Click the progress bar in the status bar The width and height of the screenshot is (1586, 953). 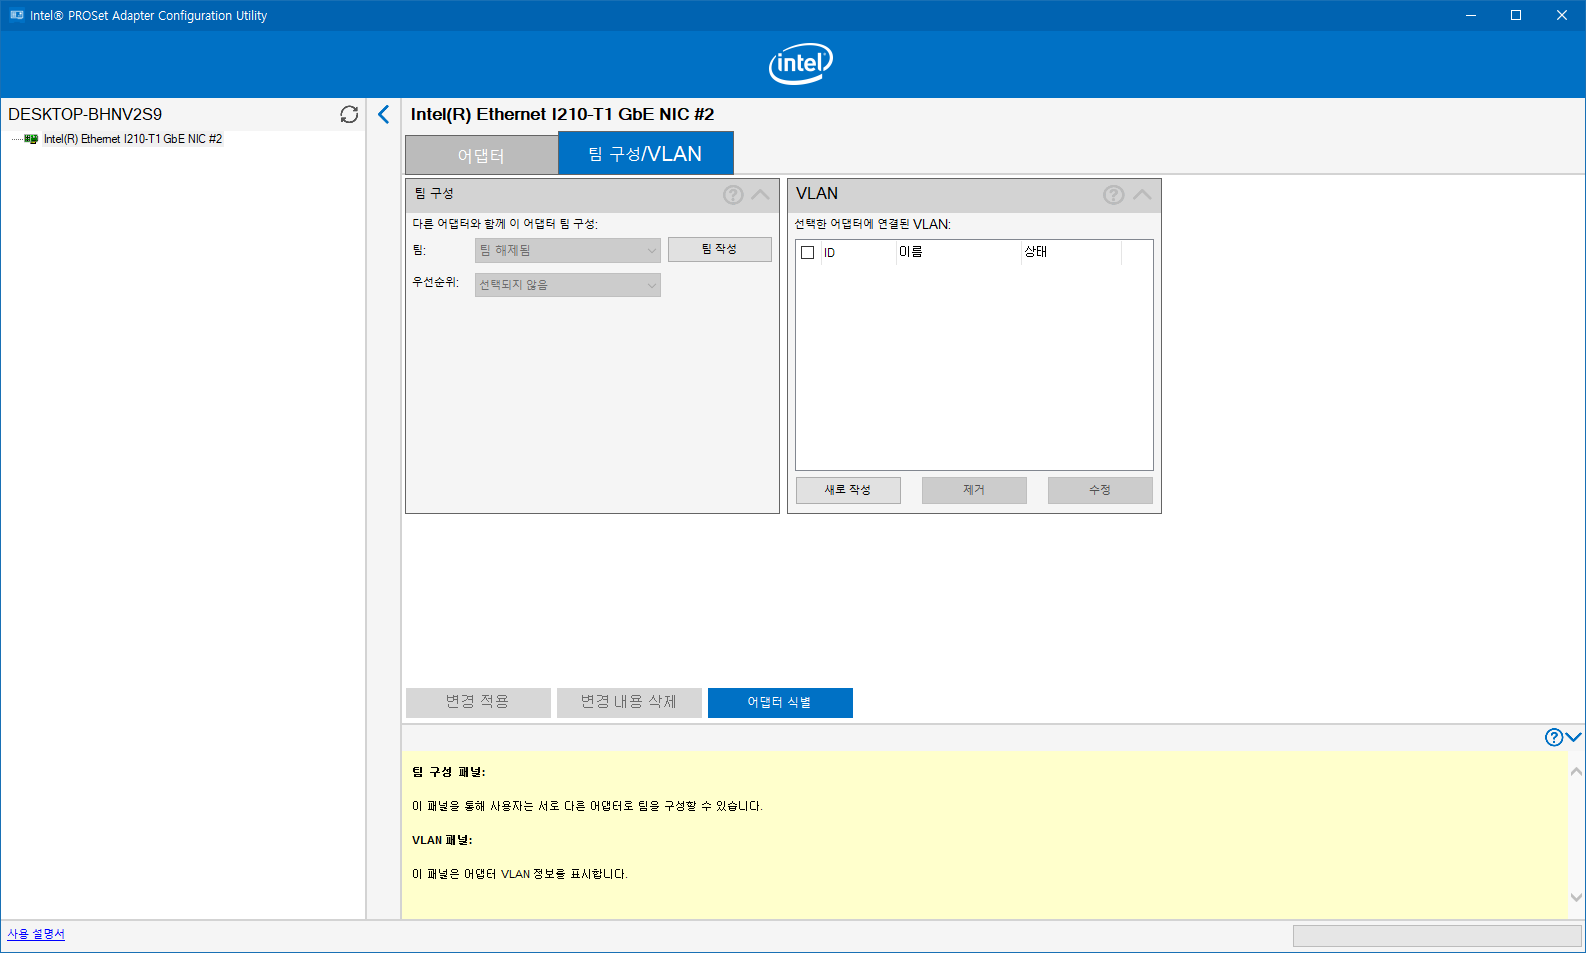pos(1437,936)
